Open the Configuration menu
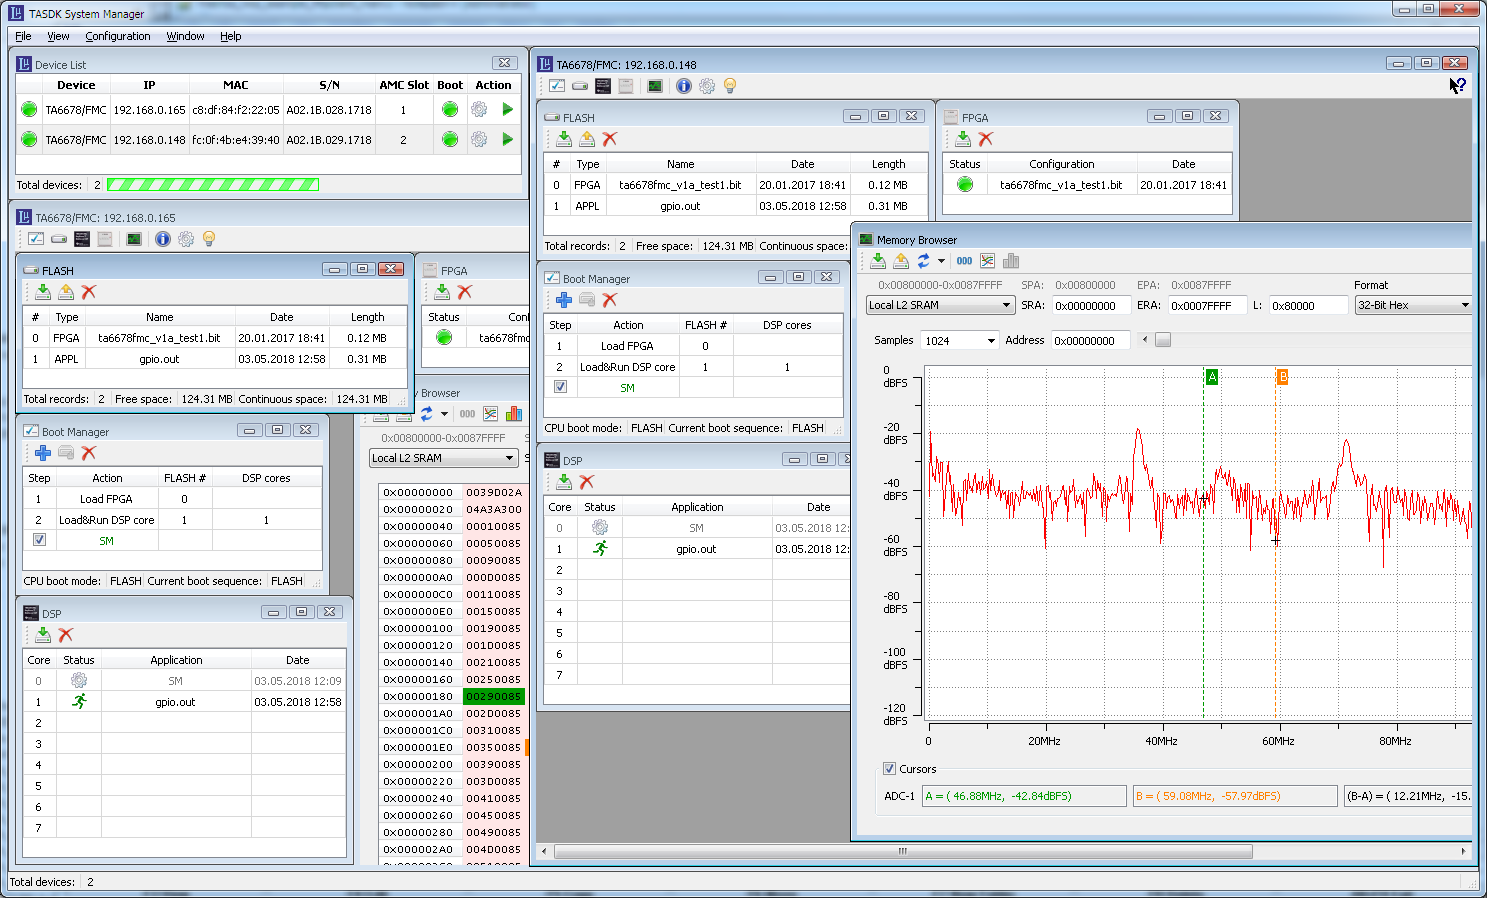 click(117, 36)
